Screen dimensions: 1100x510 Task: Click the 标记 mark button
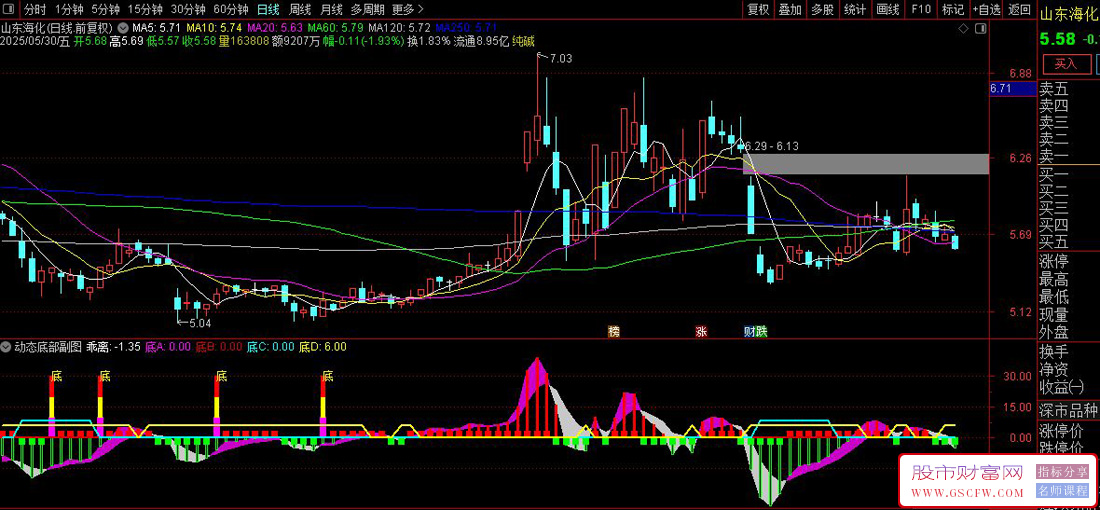tap(953, 9)
